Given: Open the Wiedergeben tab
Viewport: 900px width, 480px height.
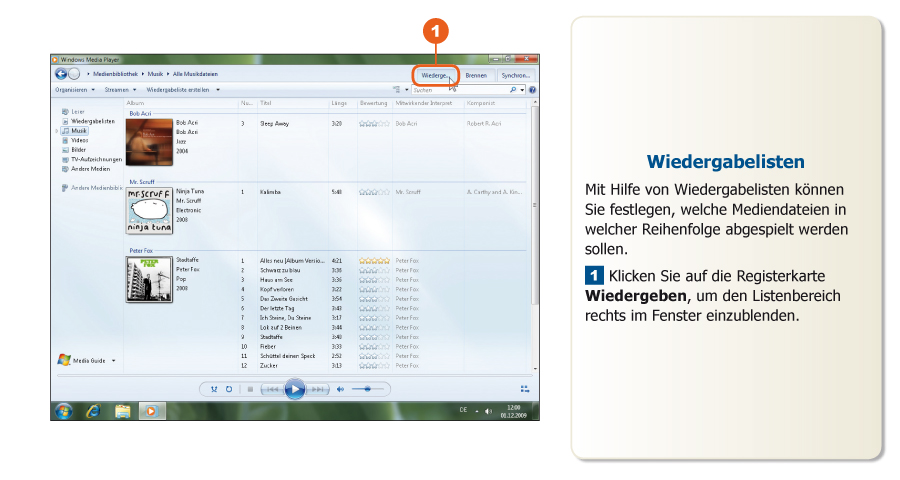Looking at the screenshot, I should pyautogui.click(x=435, y=75).
